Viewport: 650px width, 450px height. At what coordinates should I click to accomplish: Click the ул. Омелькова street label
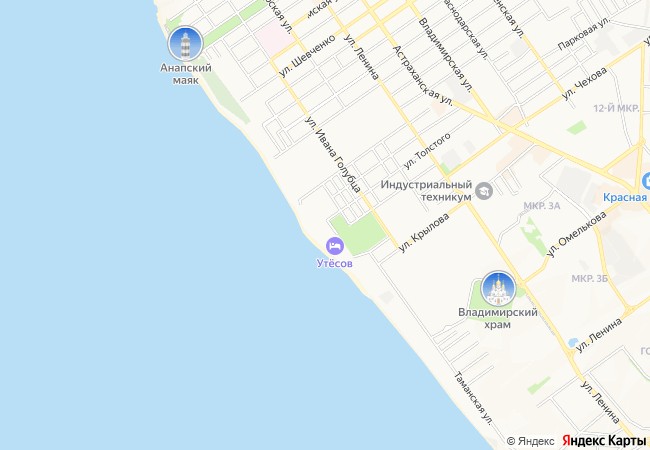click(576, 235)
